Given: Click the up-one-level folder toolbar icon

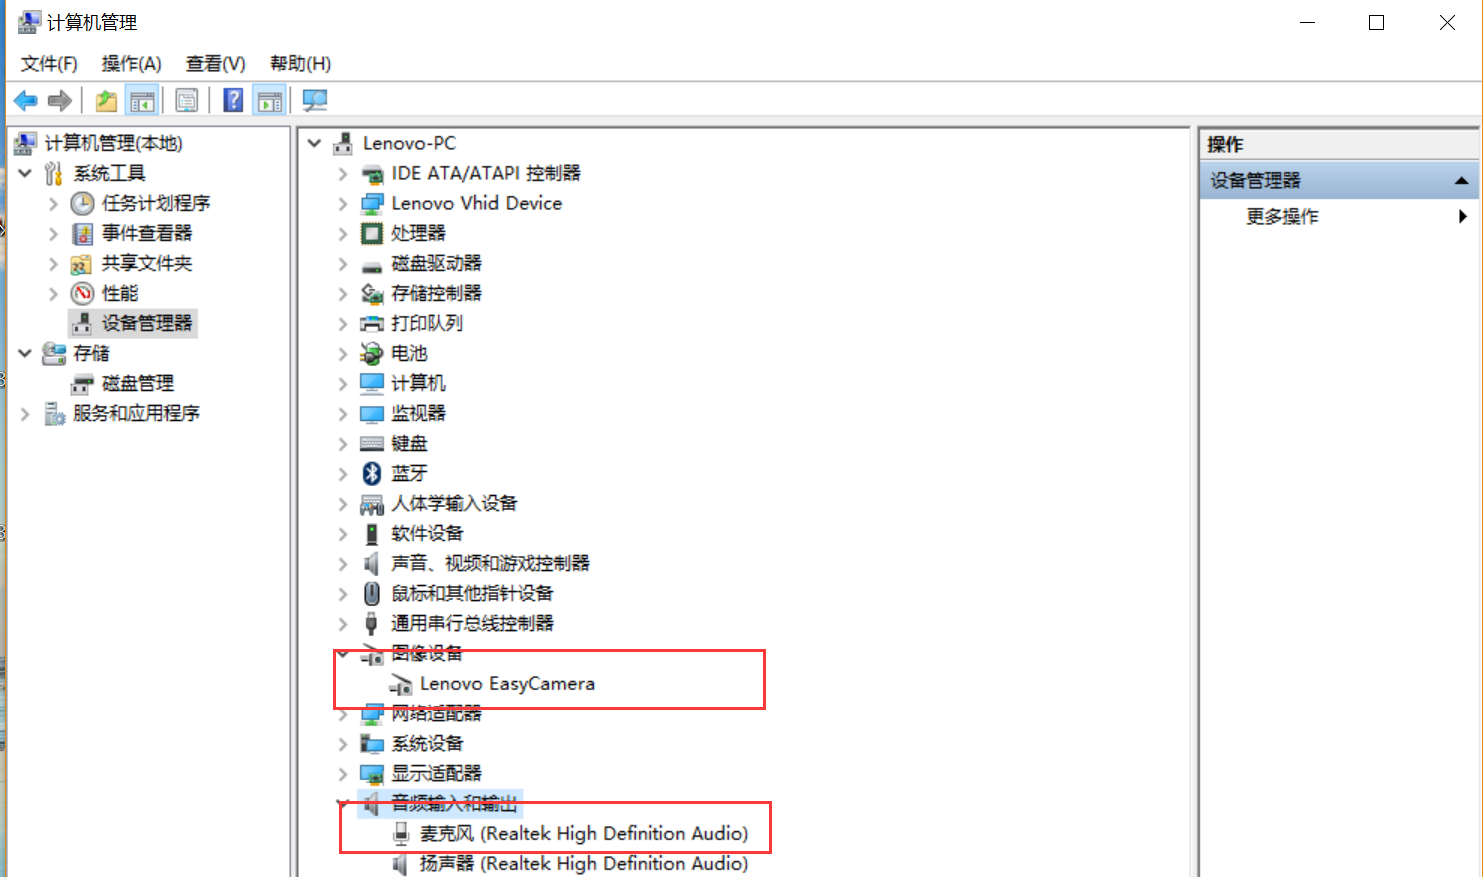Looking at the screenshot, I should point(106,100).
